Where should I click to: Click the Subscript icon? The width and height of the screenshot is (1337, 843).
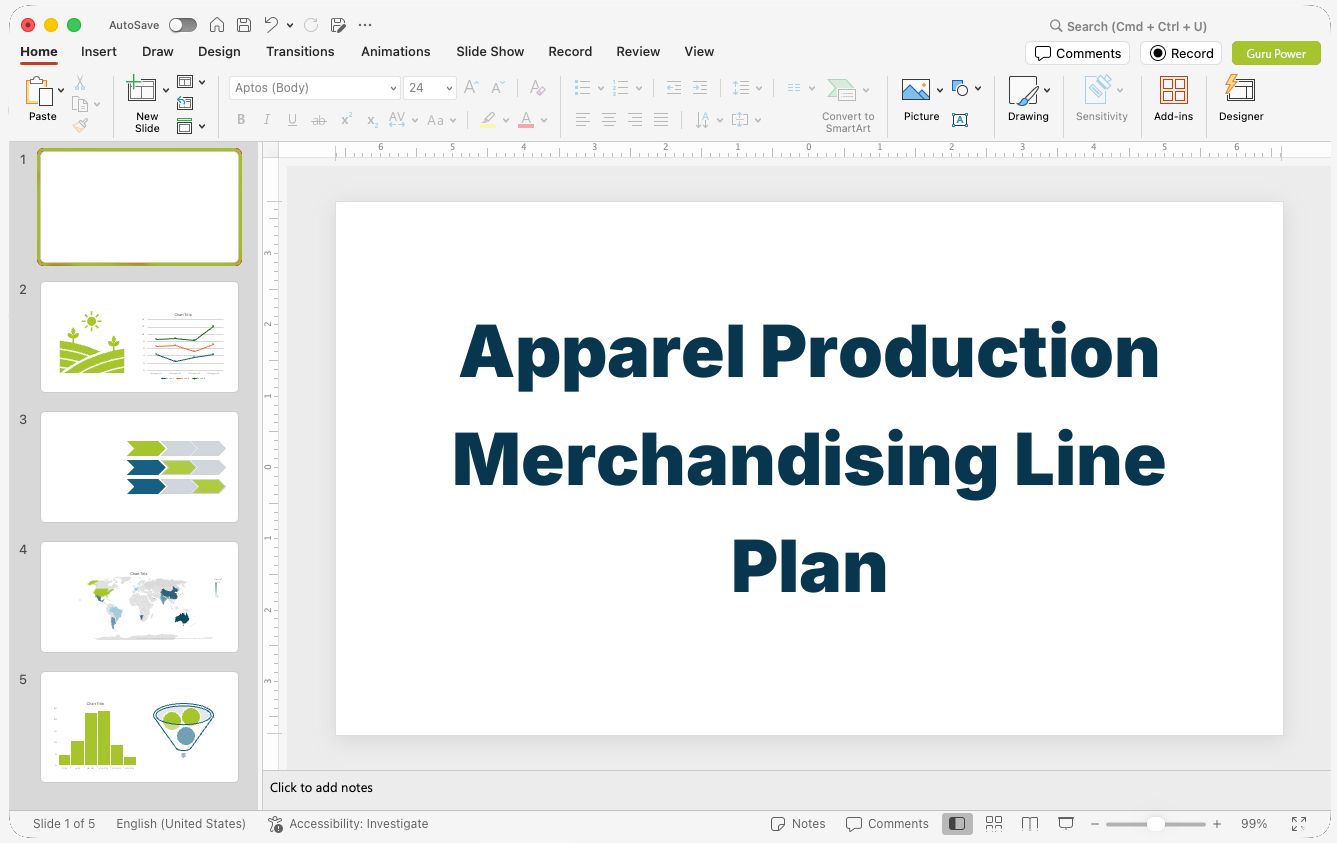click(x=372, y=120)
